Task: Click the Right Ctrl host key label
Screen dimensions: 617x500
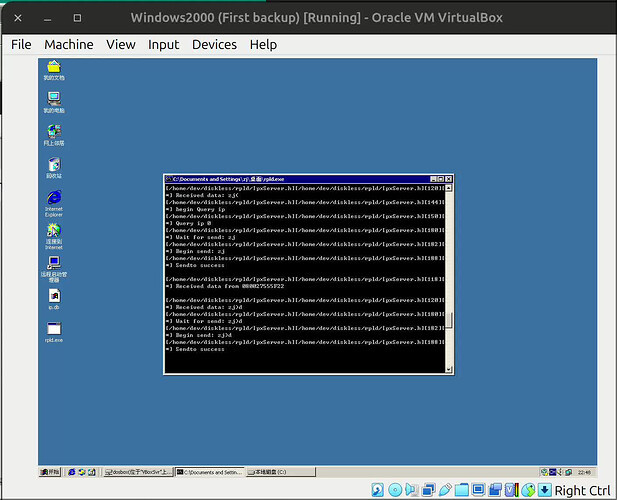Action: [x=582, y=491]
